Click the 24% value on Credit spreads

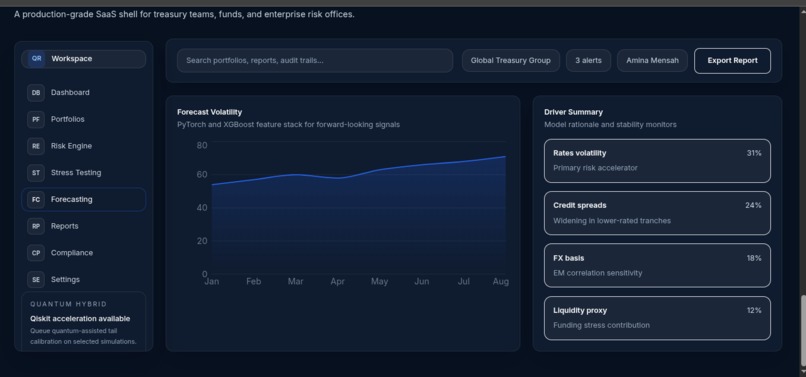coord(754,205)
